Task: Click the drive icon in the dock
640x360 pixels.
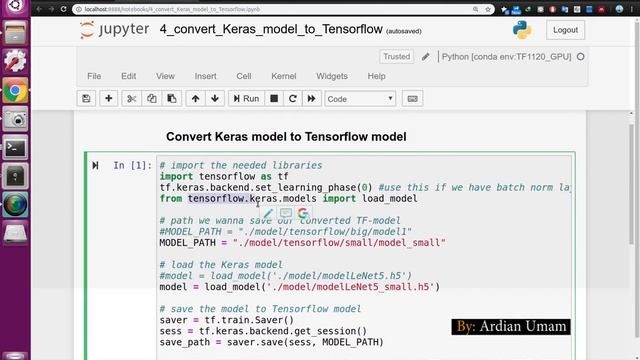Action: coord(15,233)
